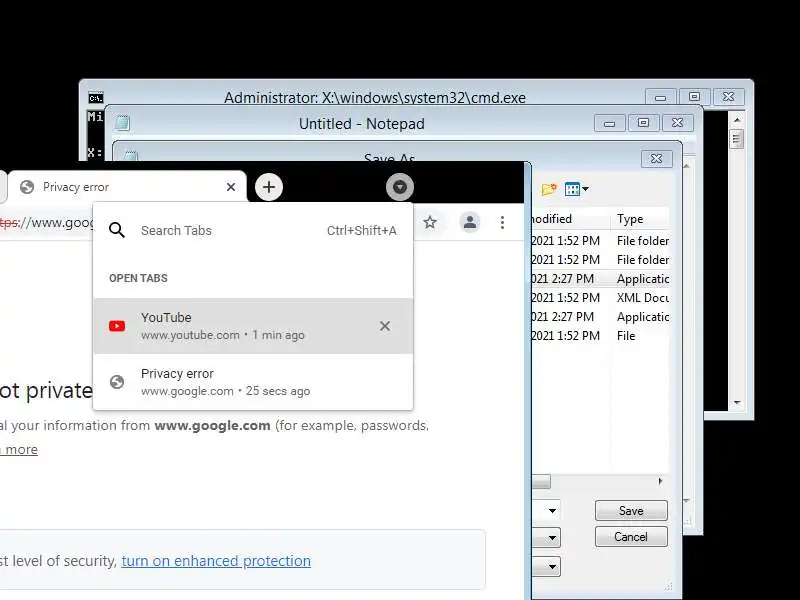
Task: Click the magnifier icon in tab search
Action: [117, 230]
